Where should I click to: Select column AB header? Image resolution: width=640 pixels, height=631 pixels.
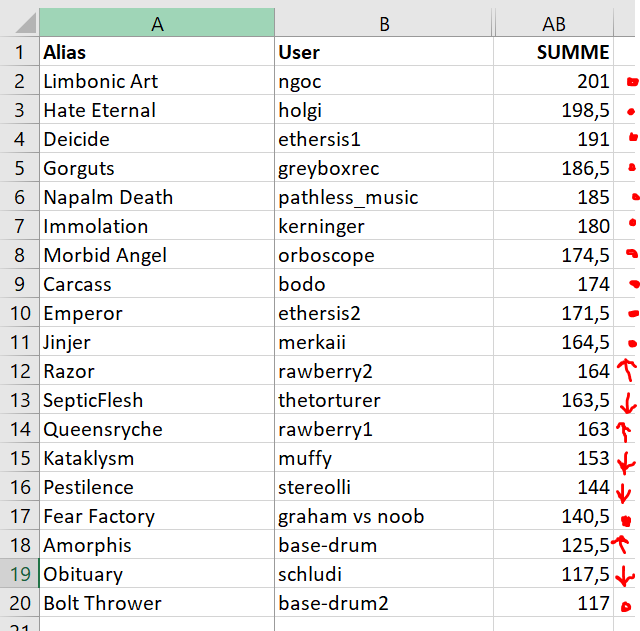pyautogui.click(x=553, y=24)
